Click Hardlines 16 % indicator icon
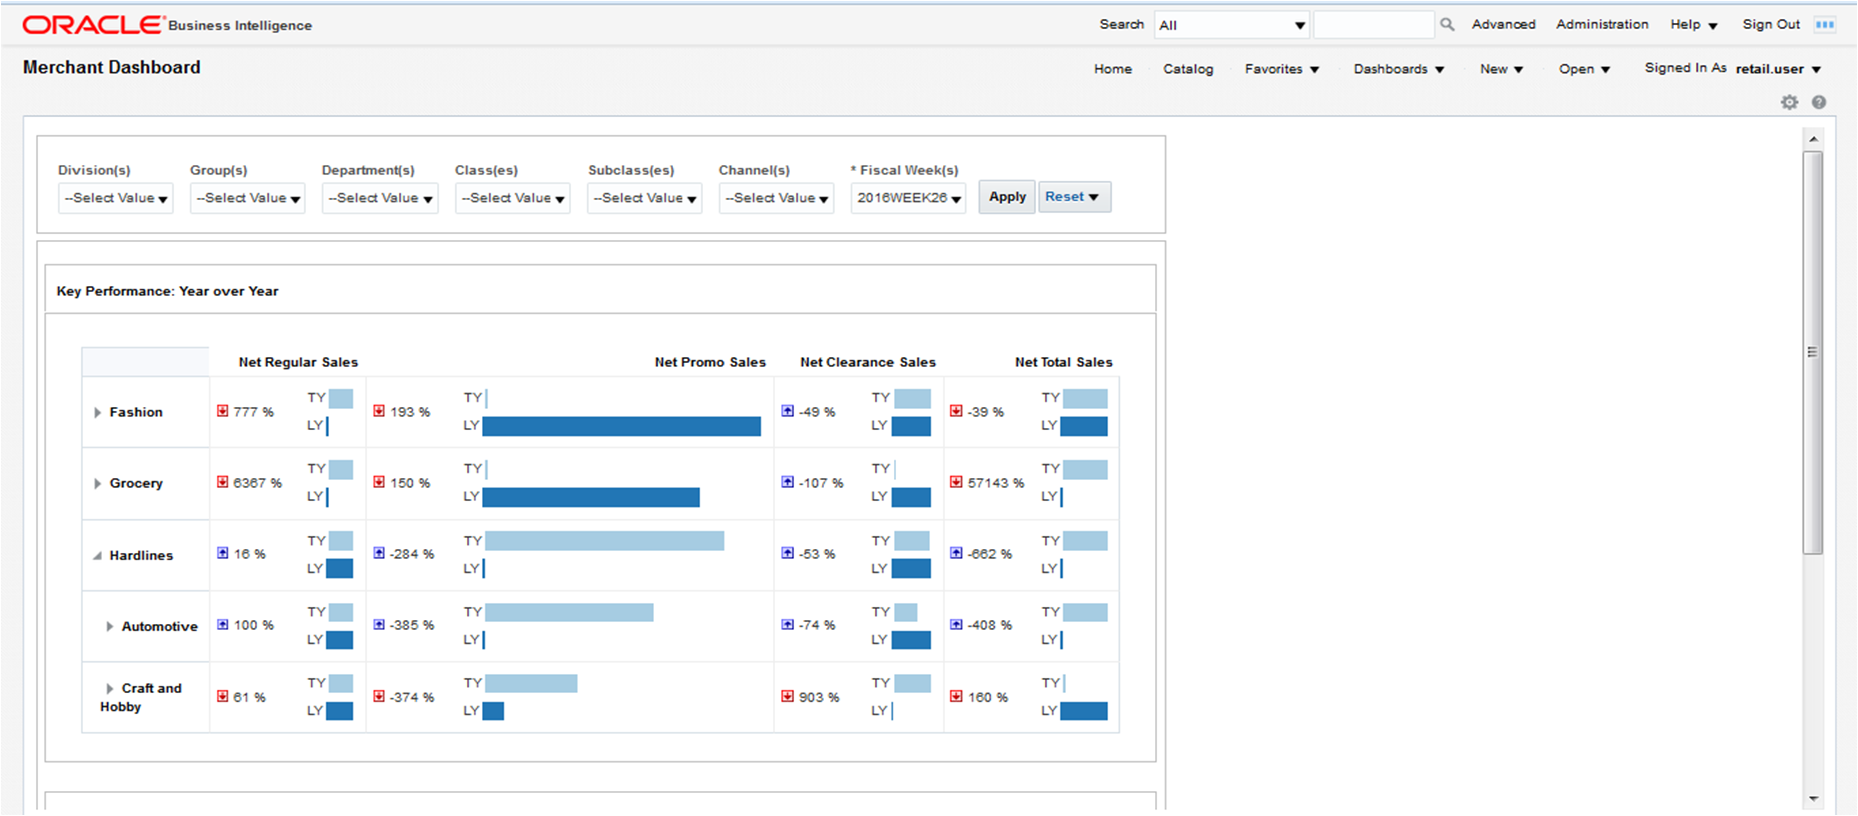The height and width of the screenshot is (816, 1858). [223, 553]
